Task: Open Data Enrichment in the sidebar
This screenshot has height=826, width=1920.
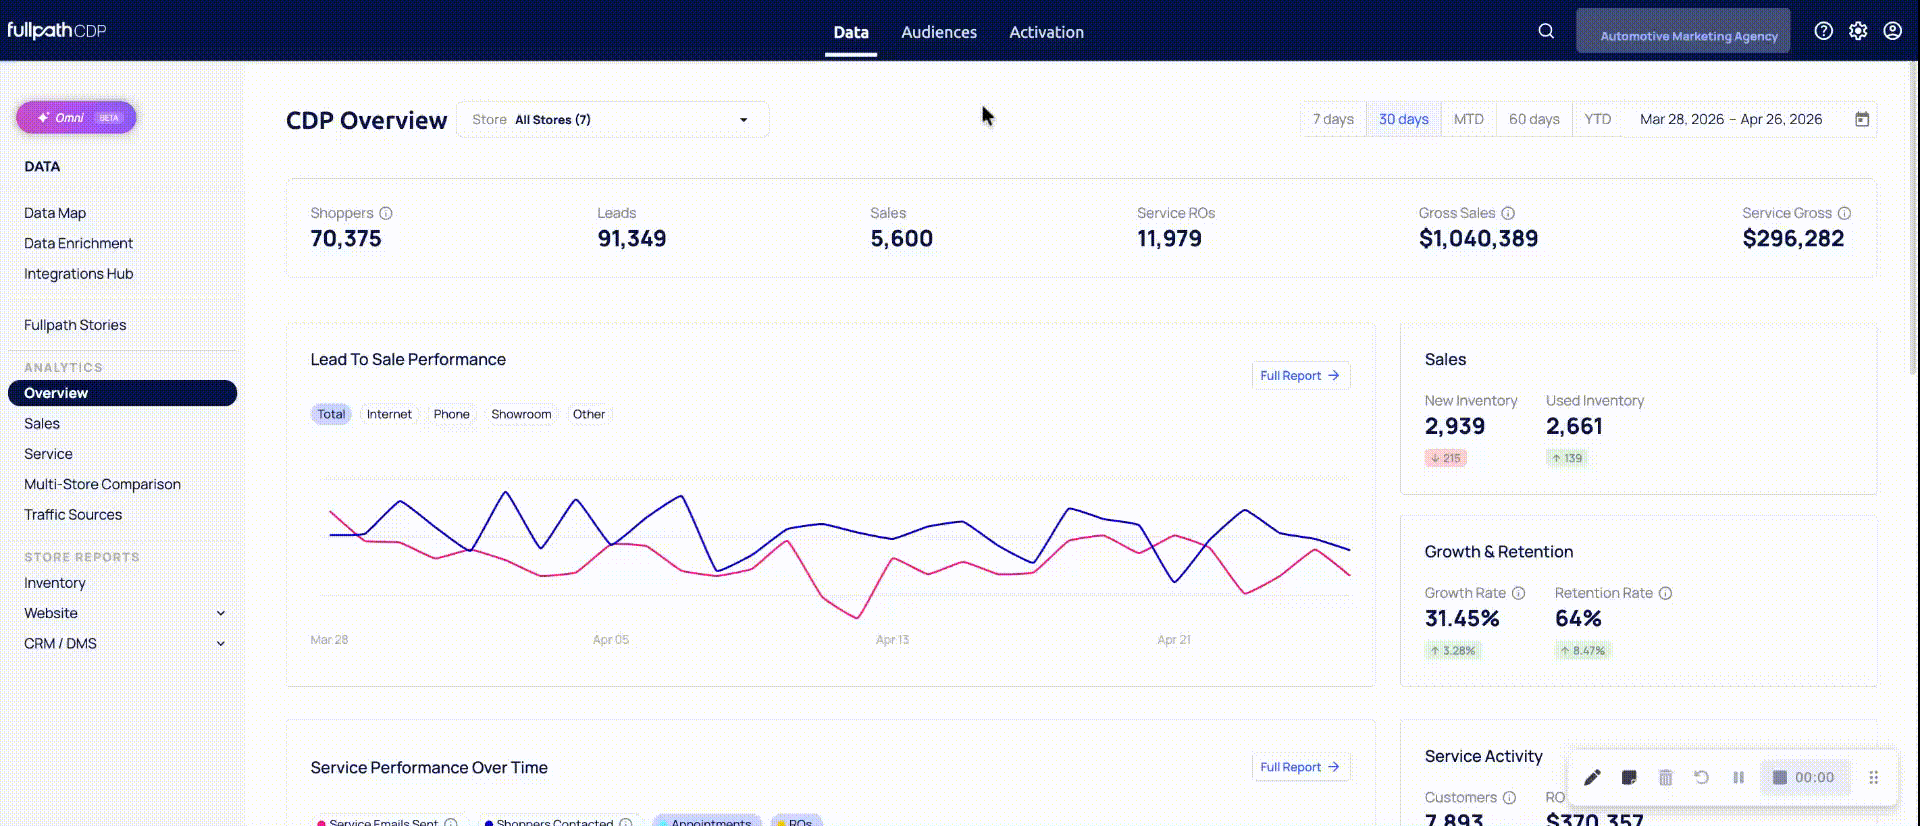Action: pyautogui.click(x=78, y=243)
